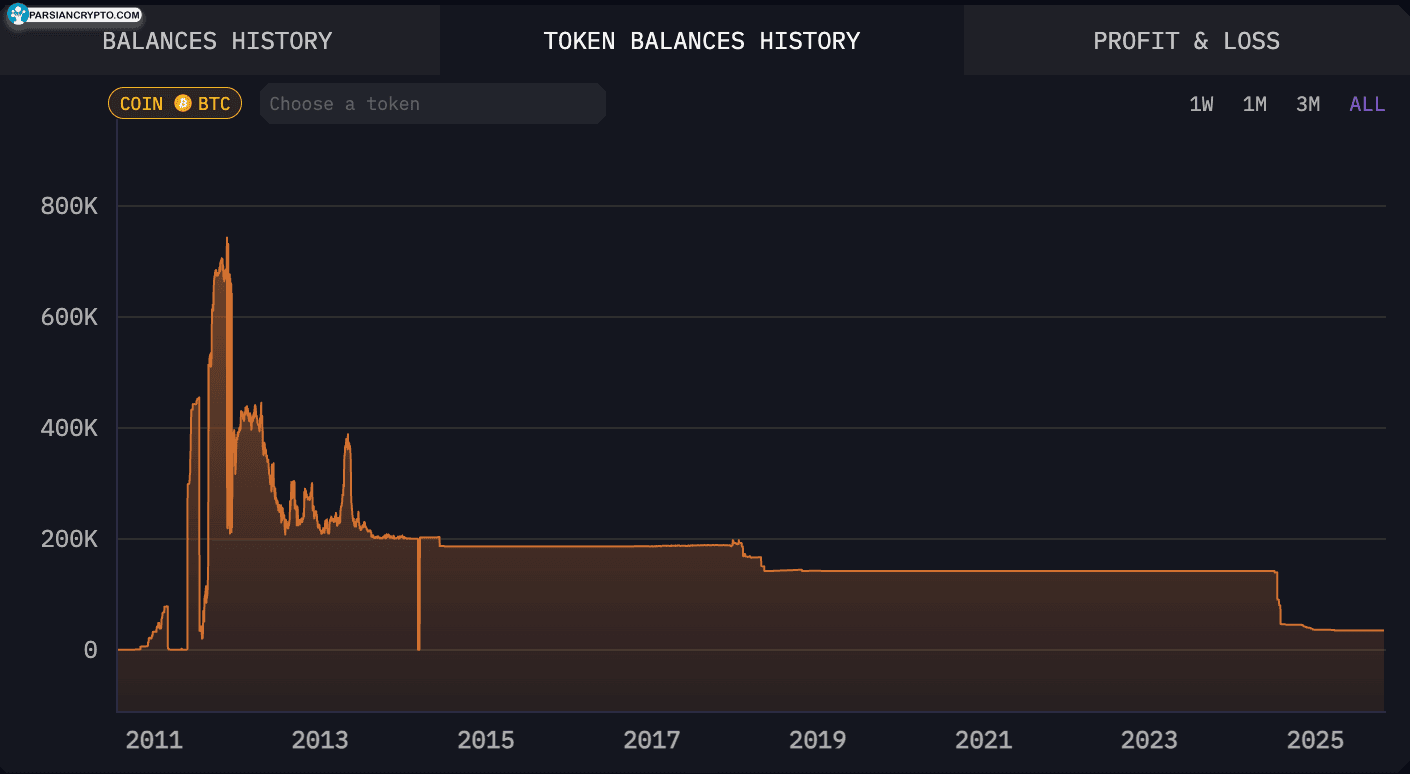Select the ALL time range

click(1367, 104)
